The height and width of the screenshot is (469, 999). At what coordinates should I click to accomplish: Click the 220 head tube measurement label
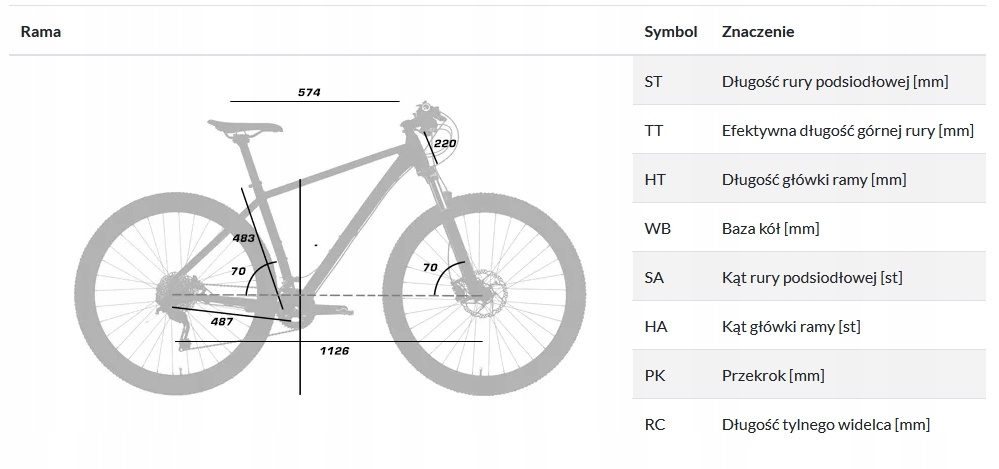coord(445,143)
